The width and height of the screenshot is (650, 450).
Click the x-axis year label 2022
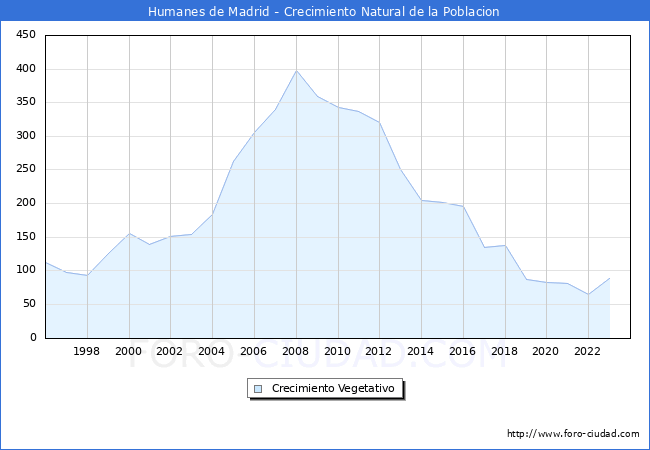(x=587, y=351)
